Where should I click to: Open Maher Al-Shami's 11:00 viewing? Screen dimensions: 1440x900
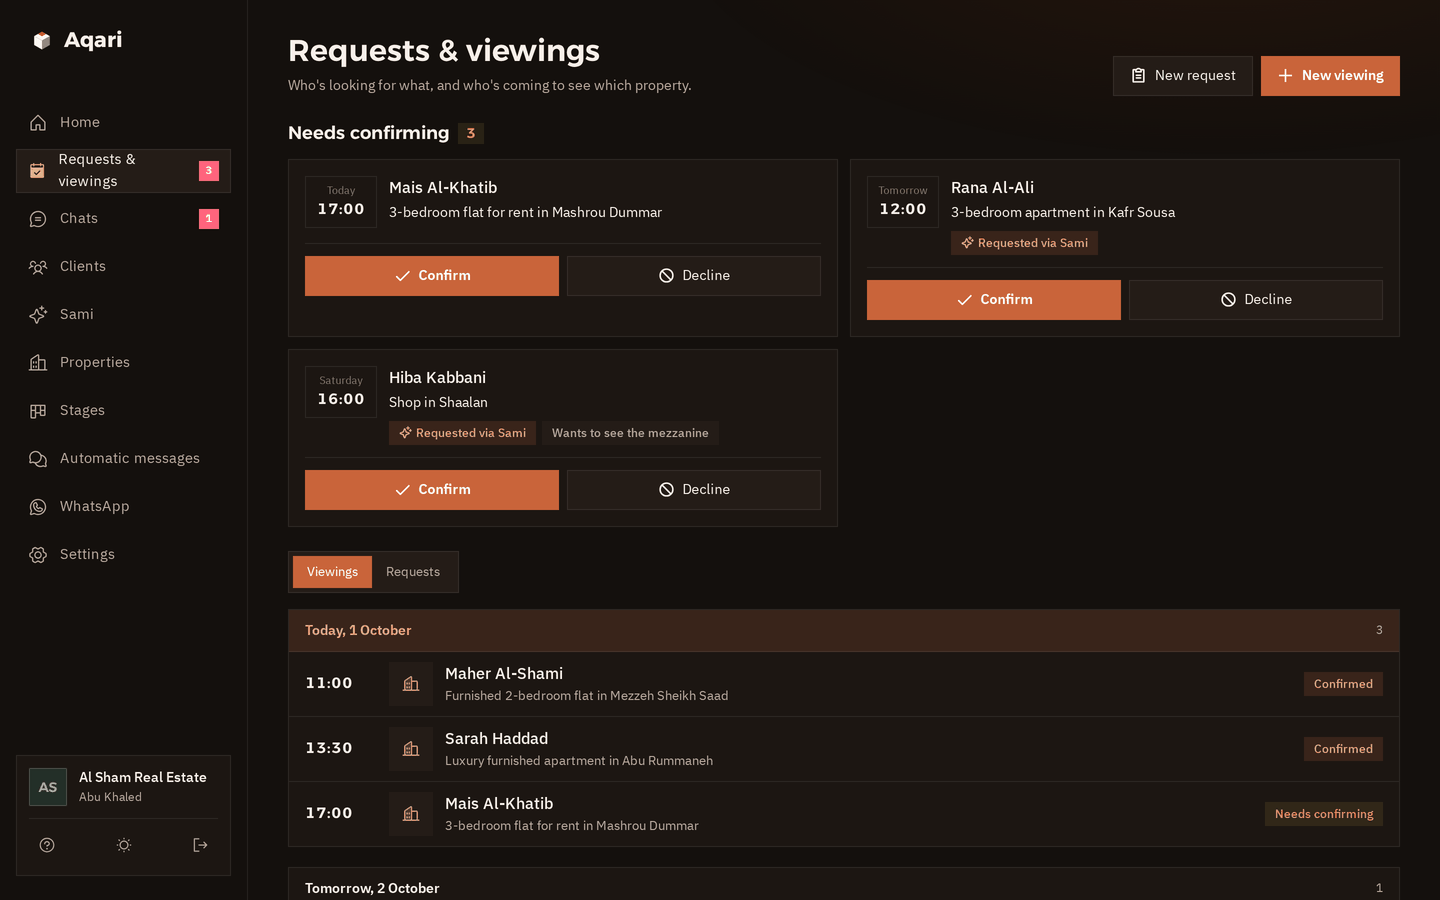coord(844,684)
